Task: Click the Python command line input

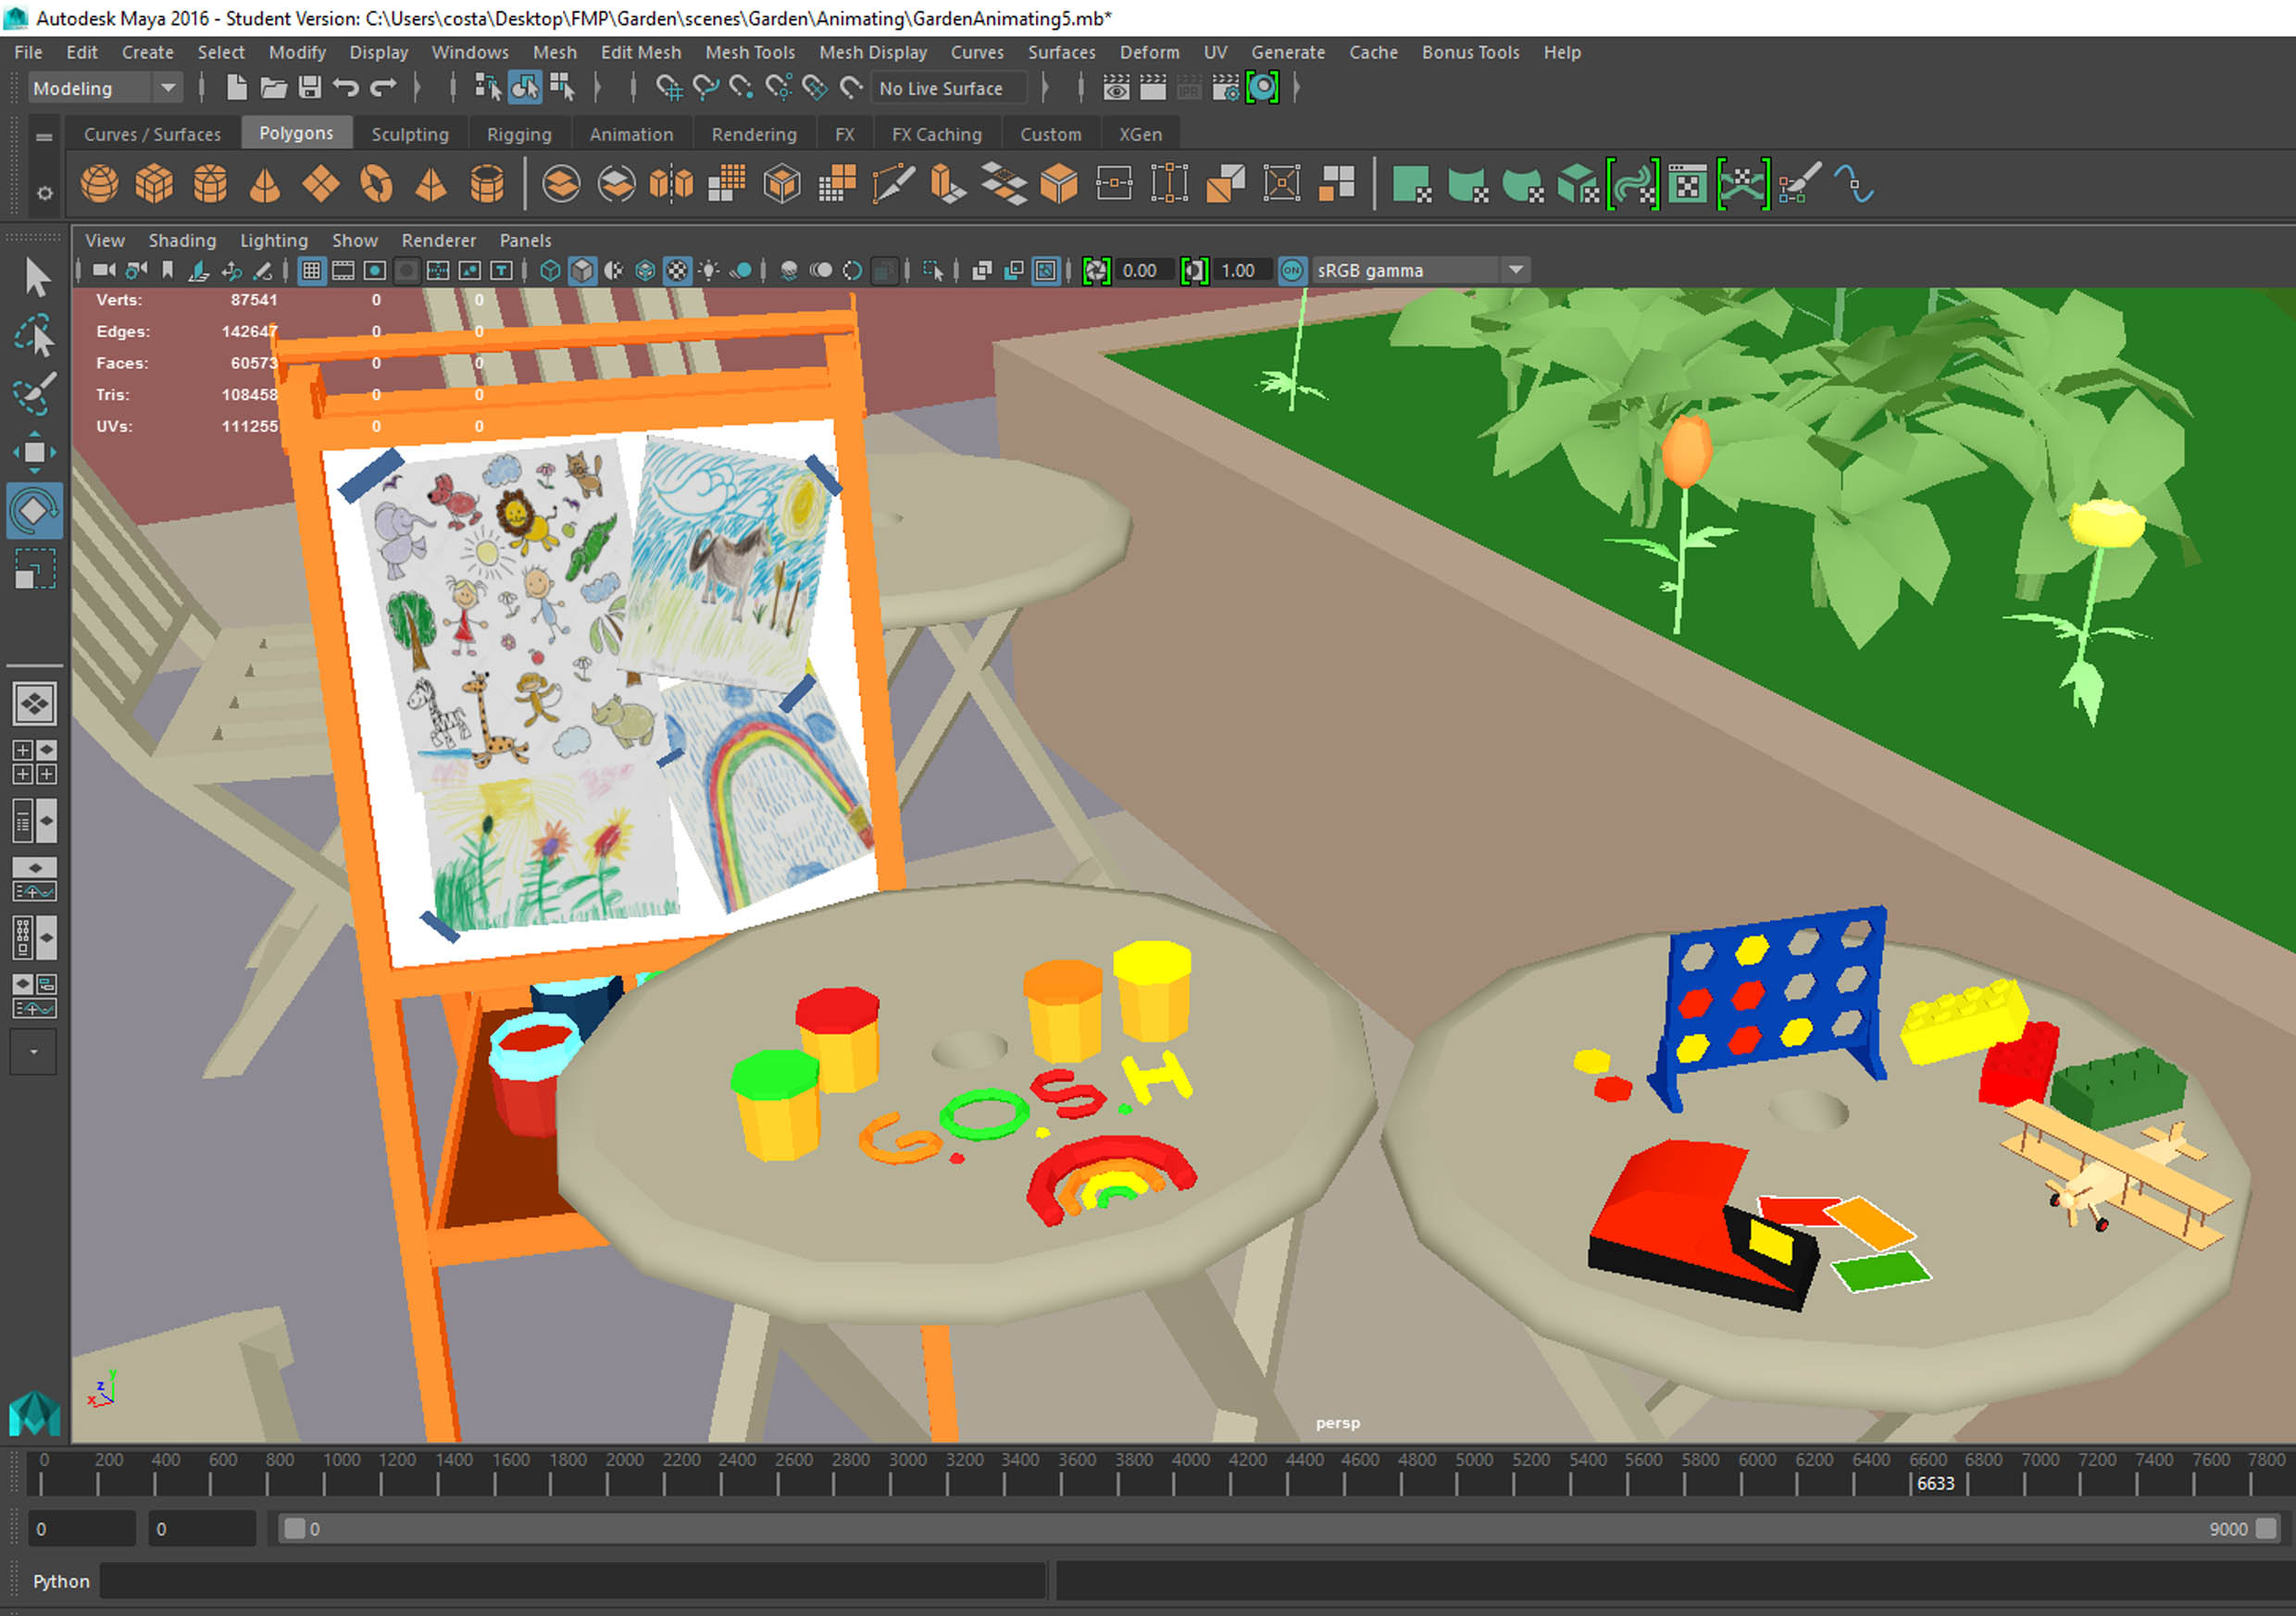Action: pos(572,1581)
